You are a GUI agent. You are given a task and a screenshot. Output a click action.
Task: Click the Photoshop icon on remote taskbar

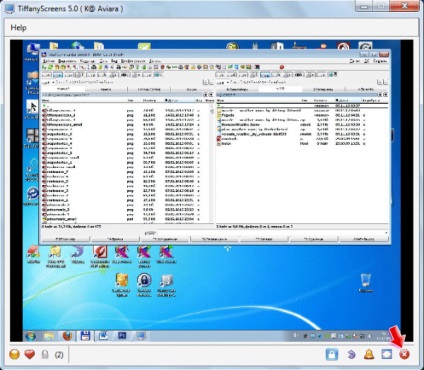tap(122, 336)
